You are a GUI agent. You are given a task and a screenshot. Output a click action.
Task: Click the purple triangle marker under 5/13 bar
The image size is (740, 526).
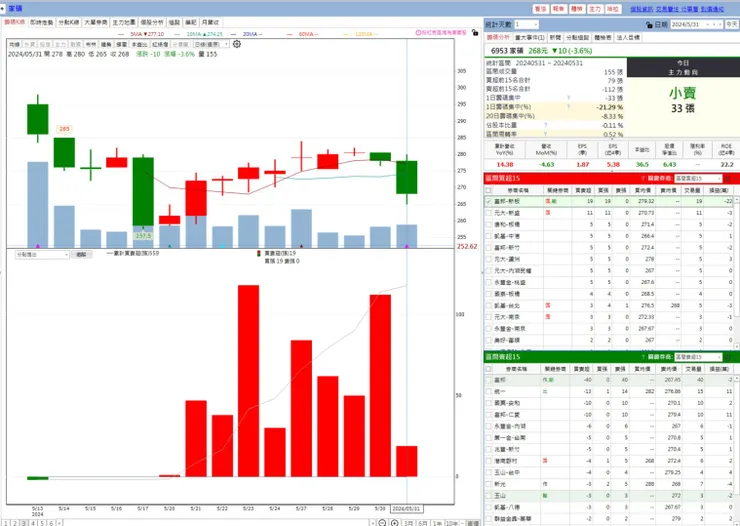38,246
